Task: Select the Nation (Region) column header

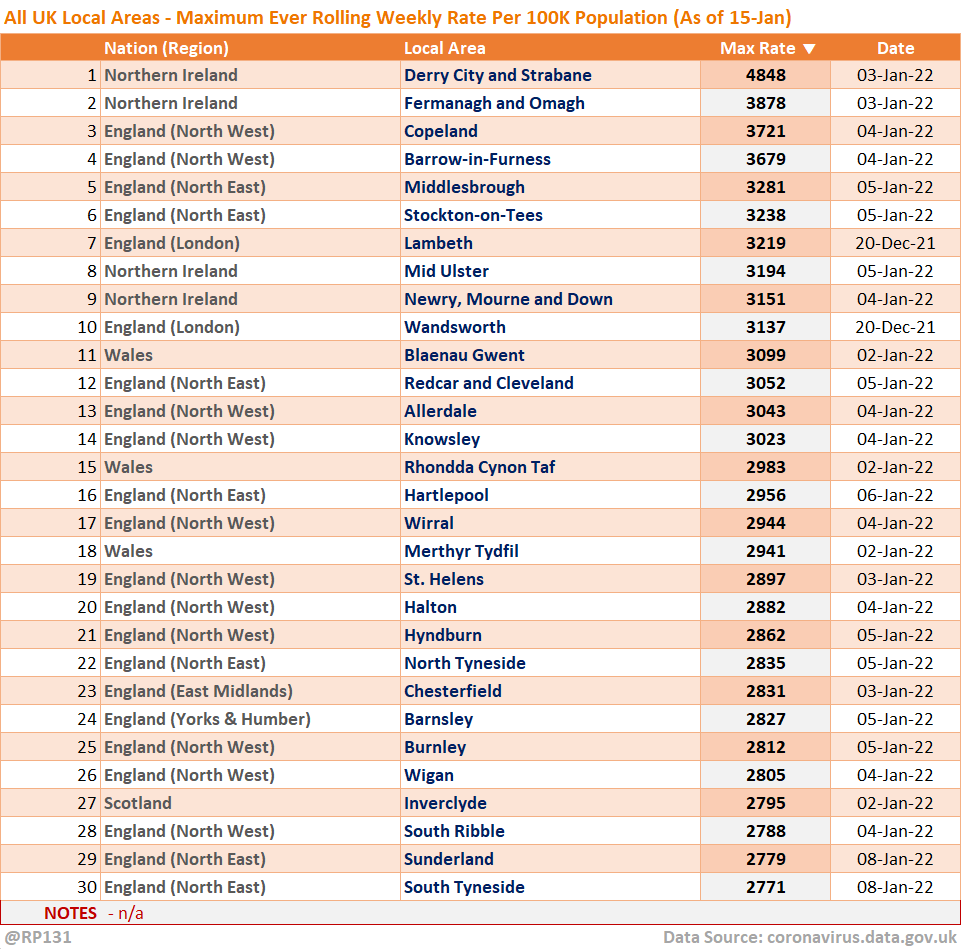Action: point(166,48)
